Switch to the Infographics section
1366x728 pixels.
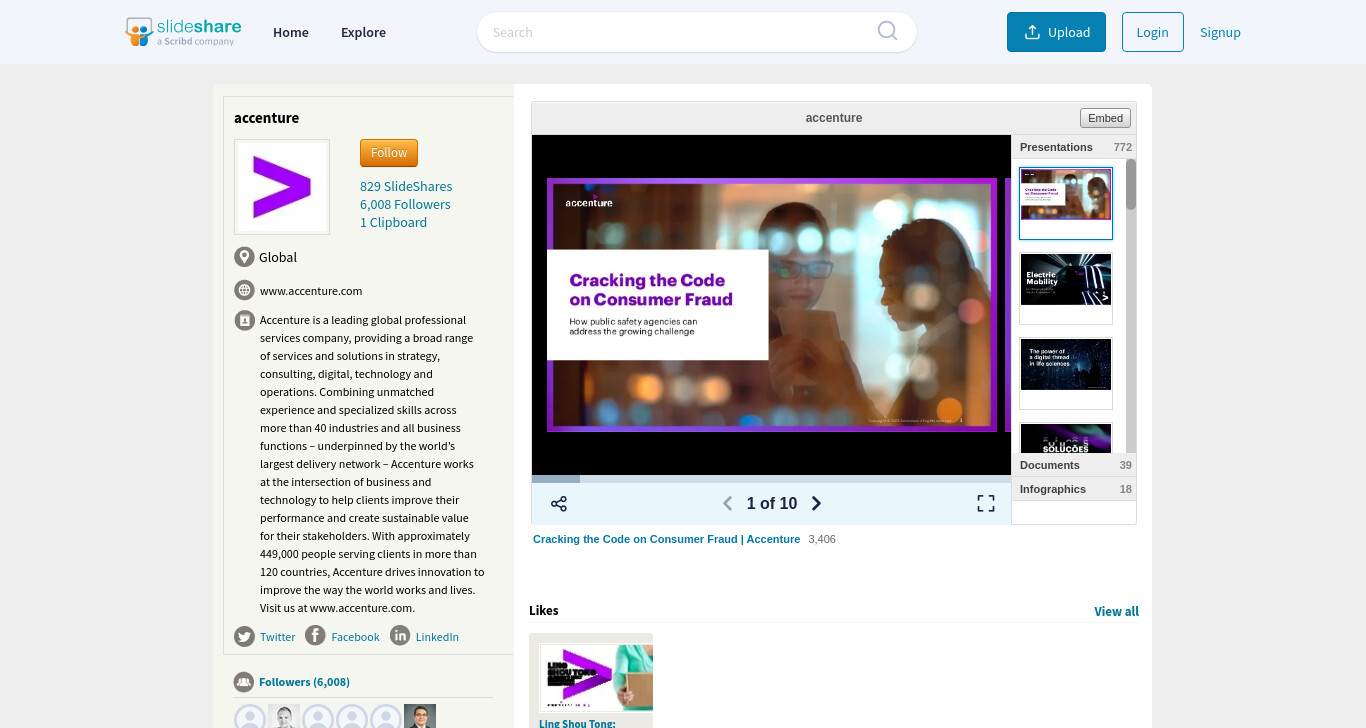click(1074, 489)
